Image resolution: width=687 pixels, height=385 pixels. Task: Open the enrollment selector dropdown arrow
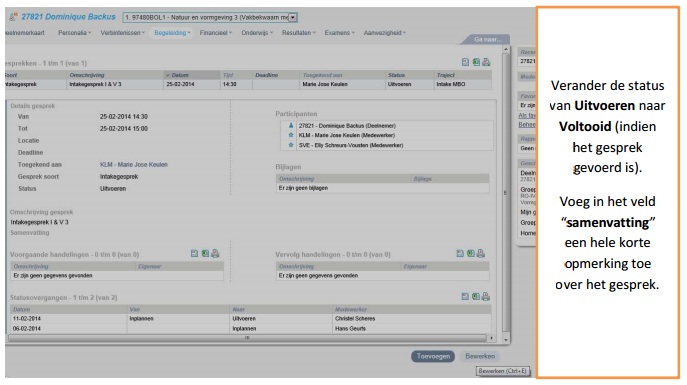coord(293,17)
